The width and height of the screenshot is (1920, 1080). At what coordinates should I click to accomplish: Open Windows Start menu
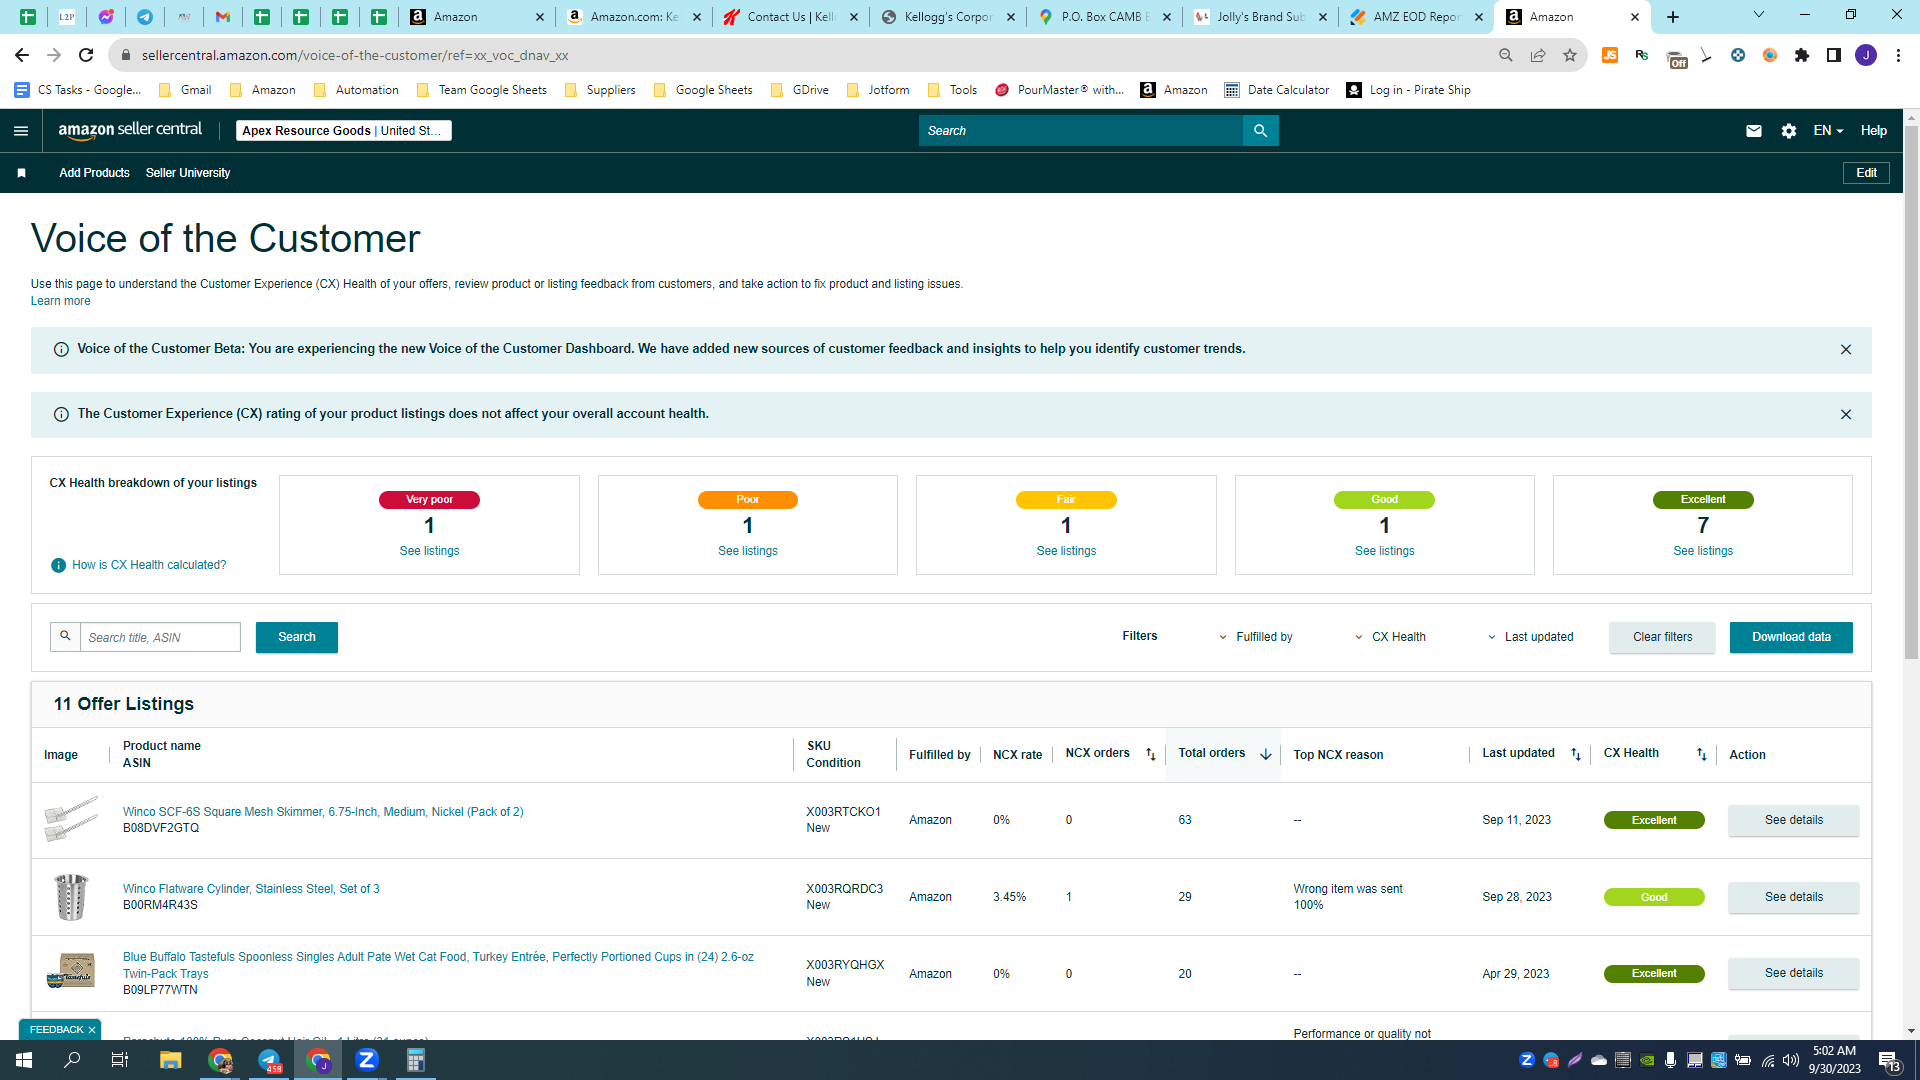pos(24,1060)
